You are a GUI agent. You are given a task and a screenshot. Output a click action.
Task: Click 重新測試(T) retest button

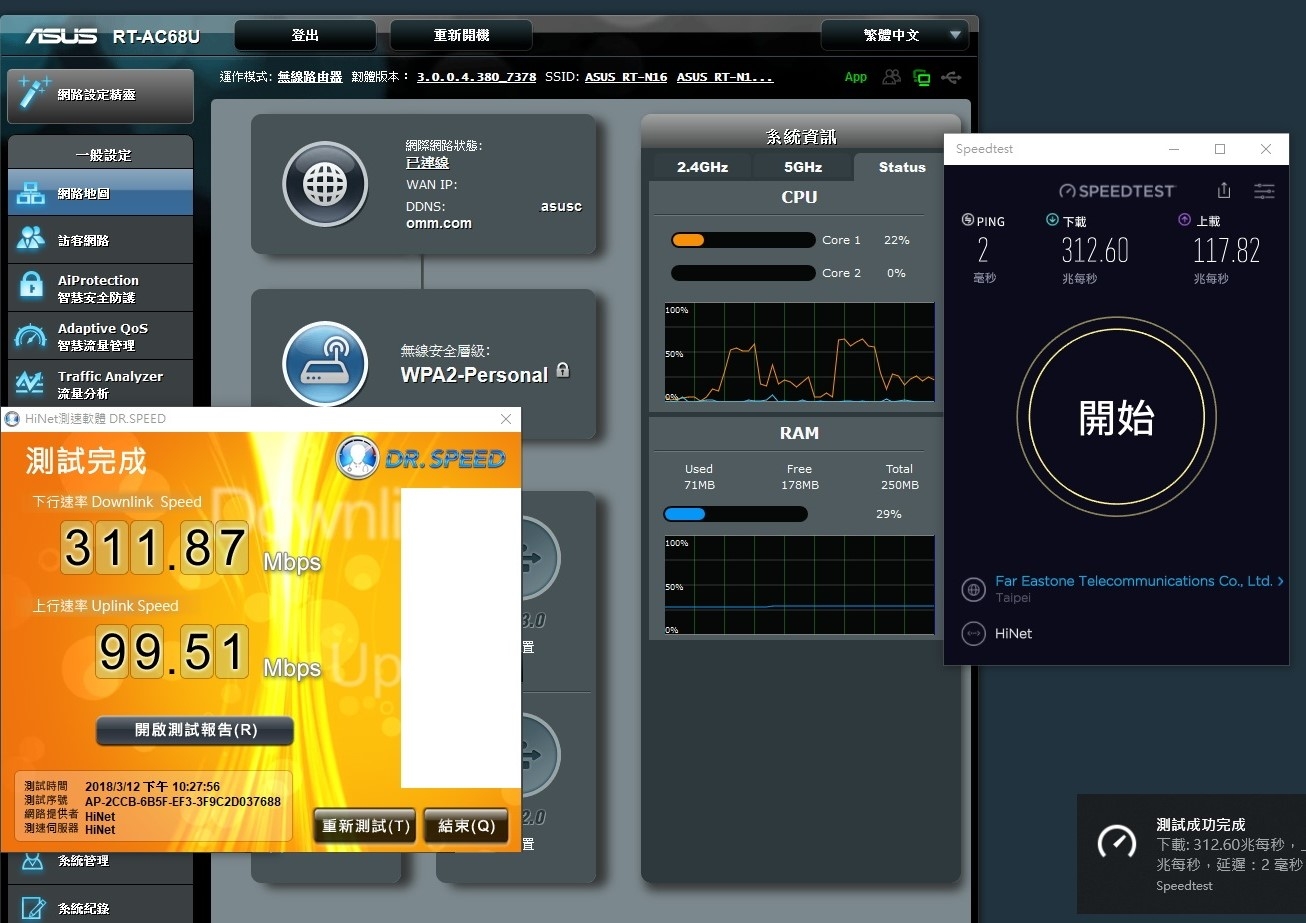click(365, 826)
